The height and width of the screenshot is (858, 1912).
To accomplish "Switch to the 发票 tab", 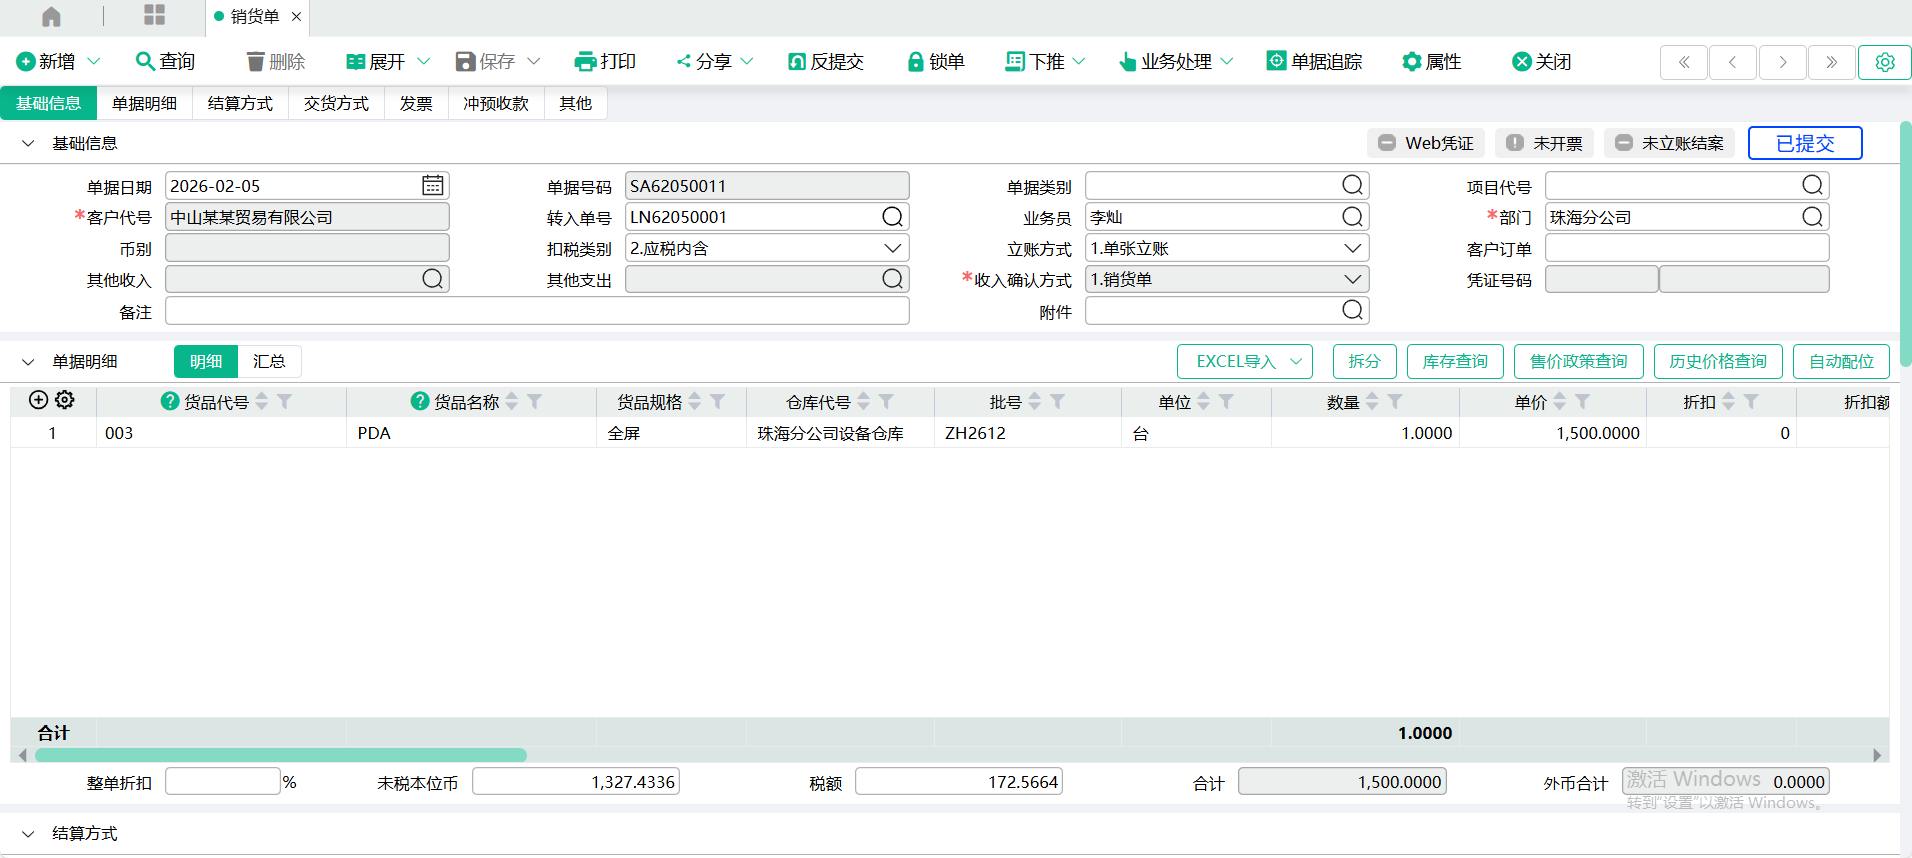I will coord(416,104).
